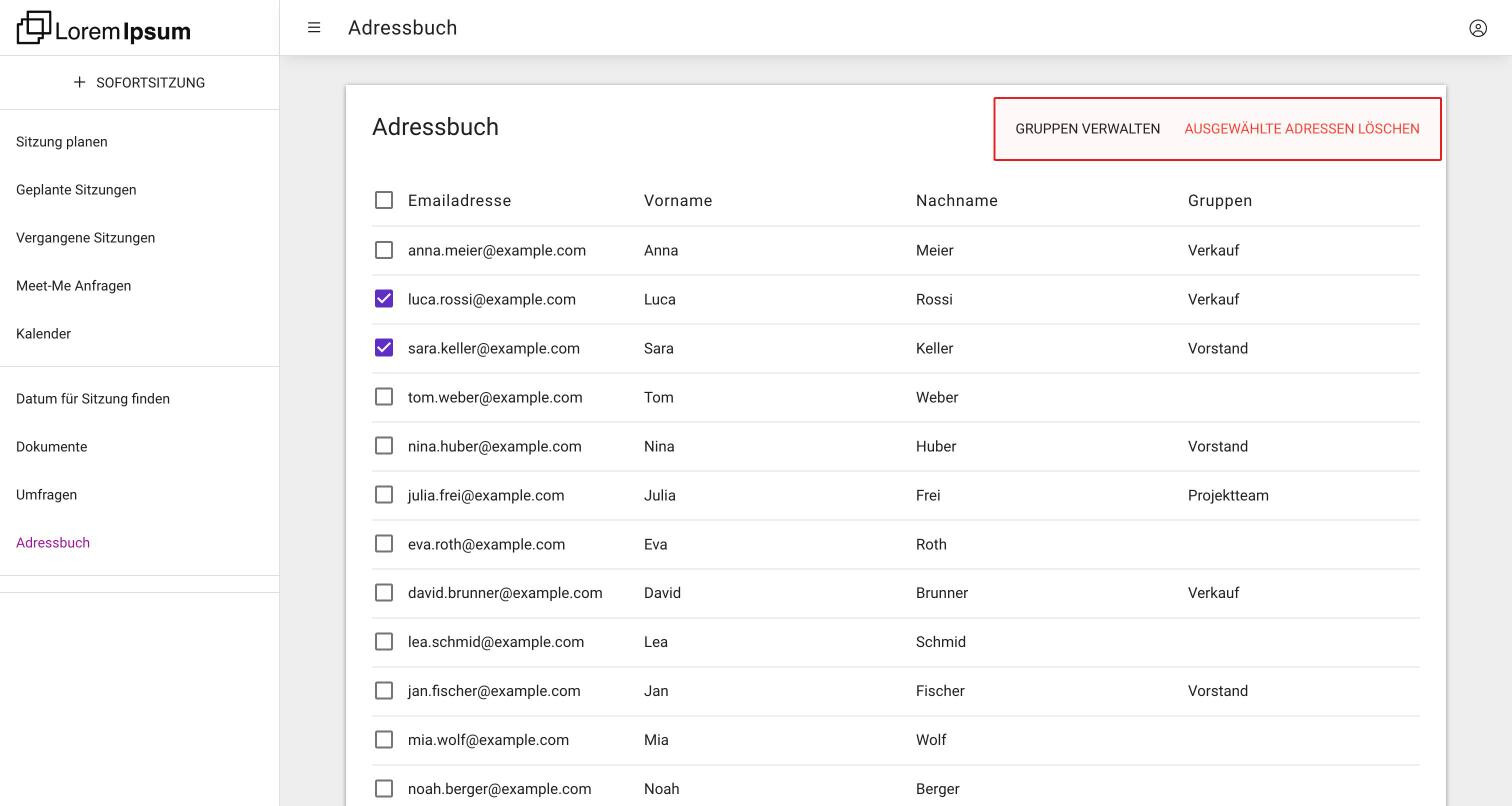
Task: Open Vergangene Sitzungen
Action: 85,238
